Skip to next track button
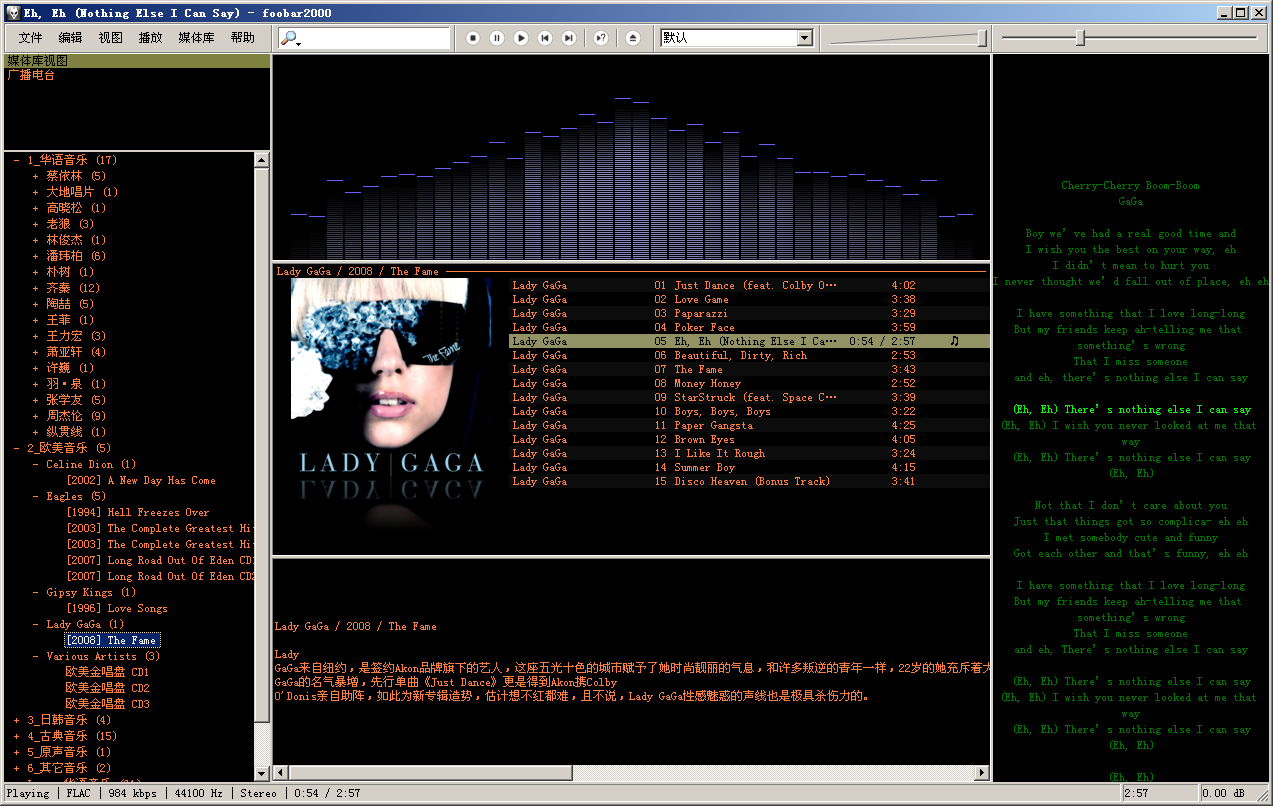 (569, 38)
